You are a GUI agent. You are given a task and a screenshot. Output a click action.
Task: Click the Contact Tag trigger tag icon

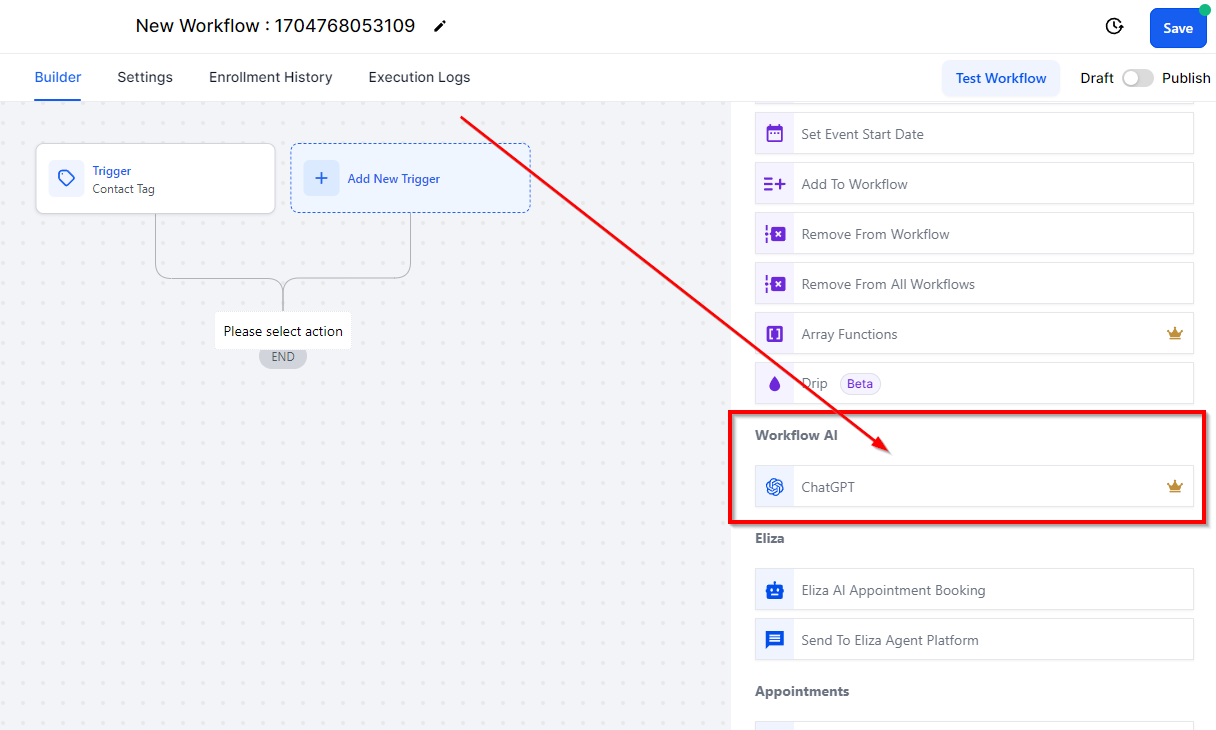66,178
